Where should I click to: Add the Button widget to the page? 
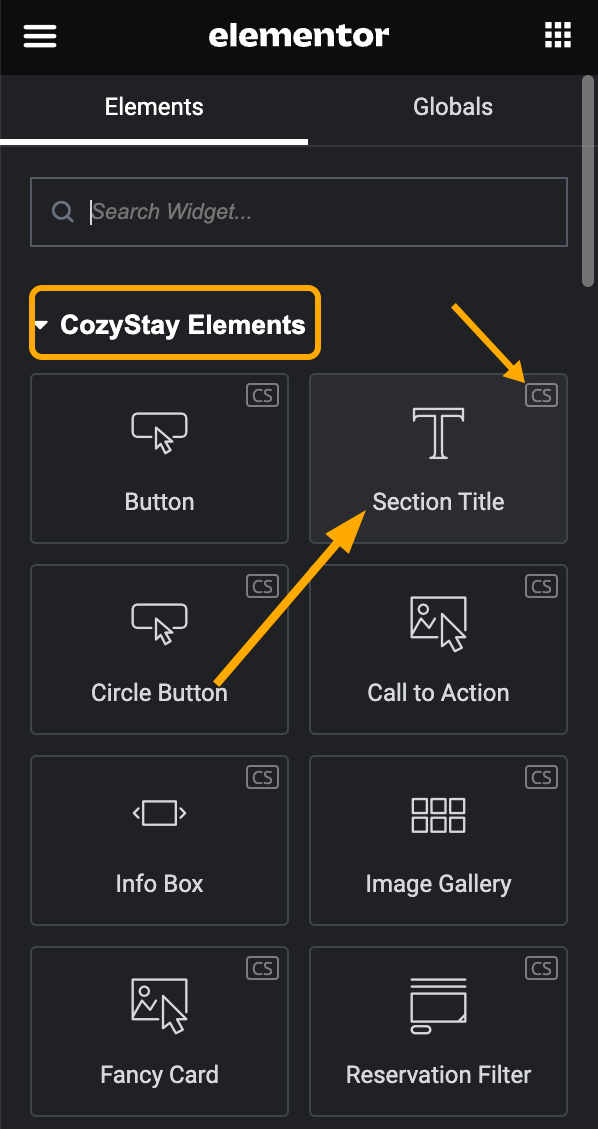(158, 458)
